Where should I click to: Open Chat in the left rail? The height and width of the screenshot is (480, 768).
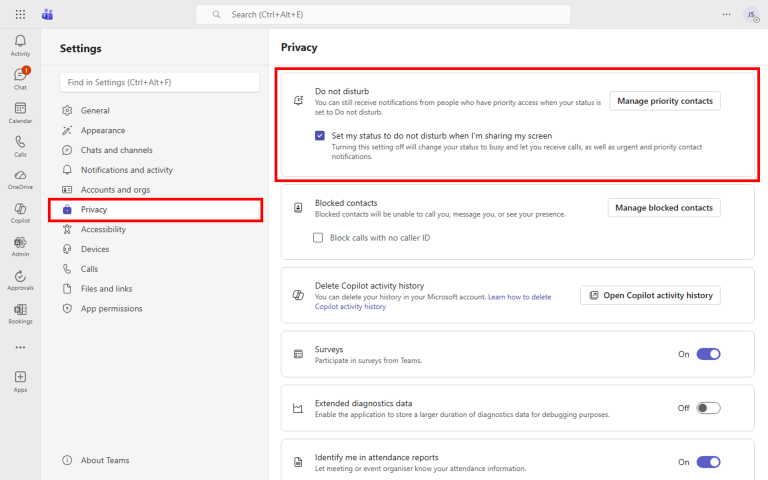20,79
